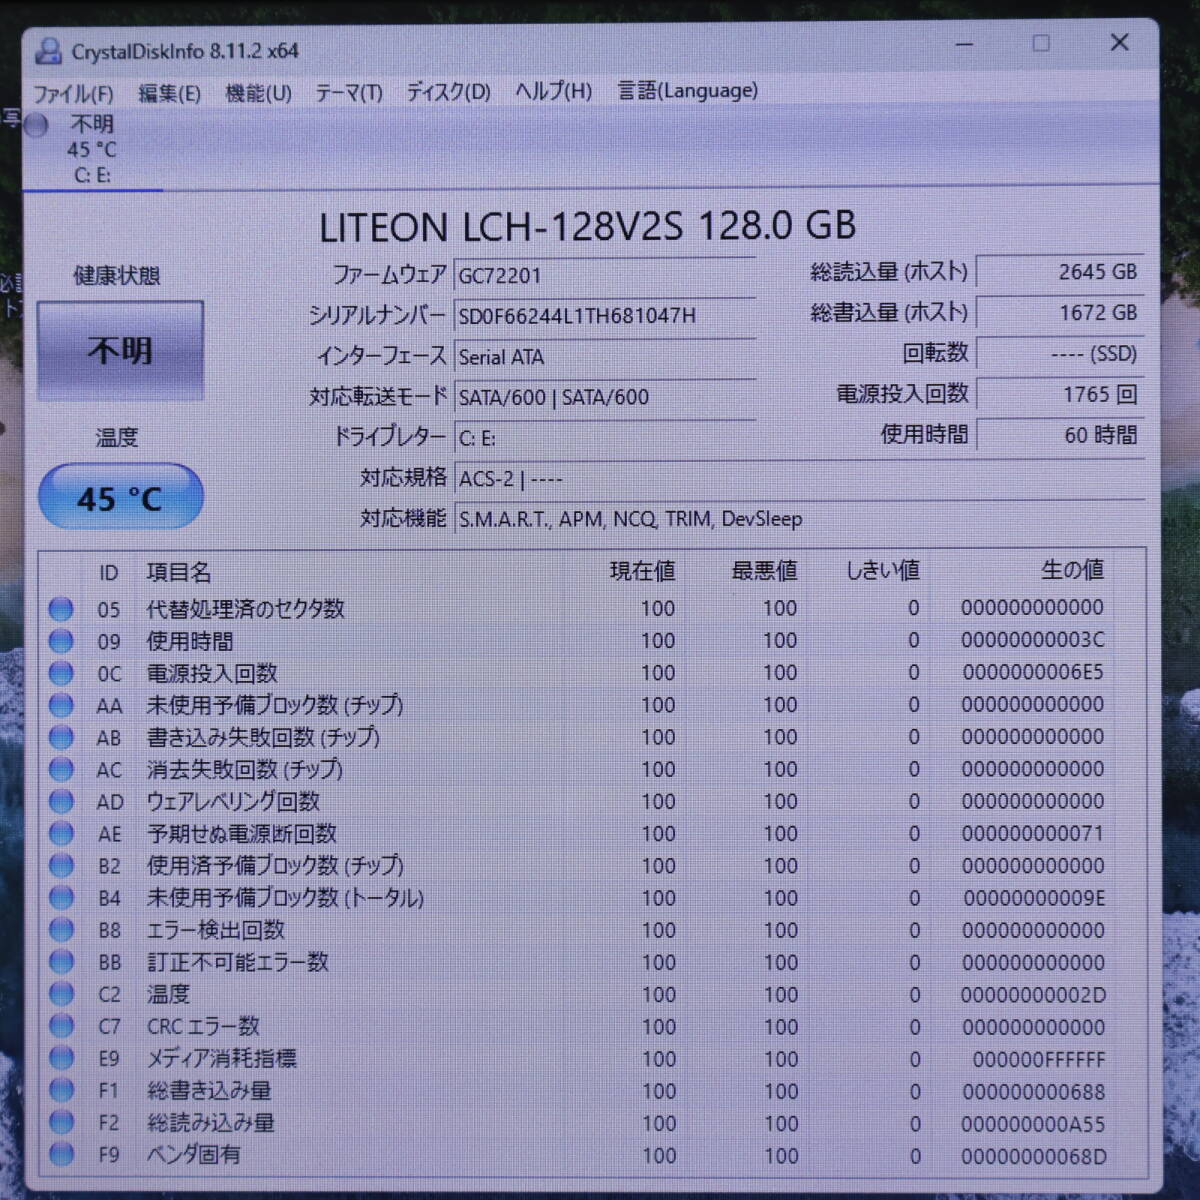Close the CrystalDiskInfo window
The height and width of the screenshot is (1200, 1200).
click(x=1120, y=42)
